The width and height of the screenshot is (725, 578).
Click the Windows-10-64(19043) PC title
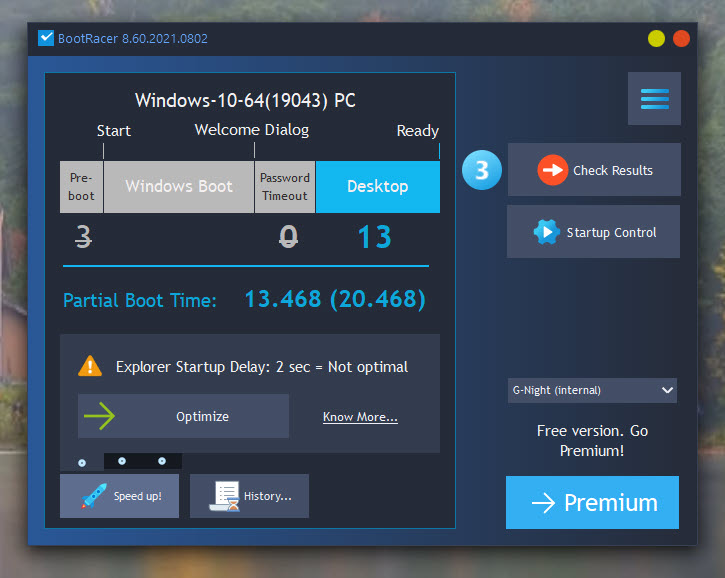click(x=245, y=100)
